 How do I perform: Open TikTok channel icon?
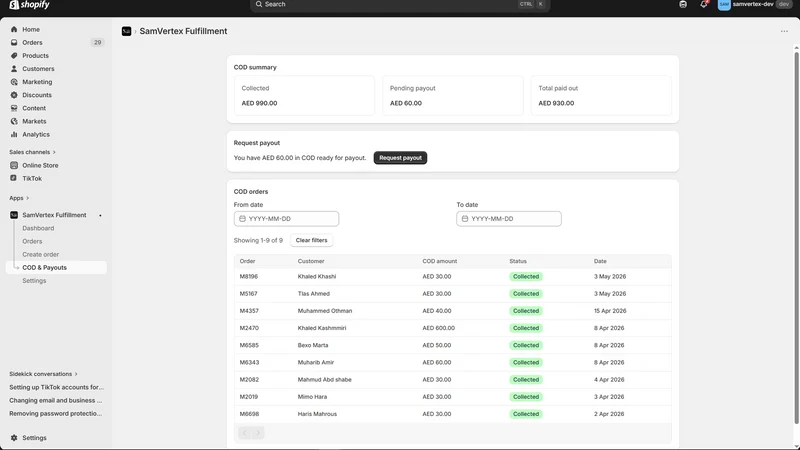[x=14, y=178]
